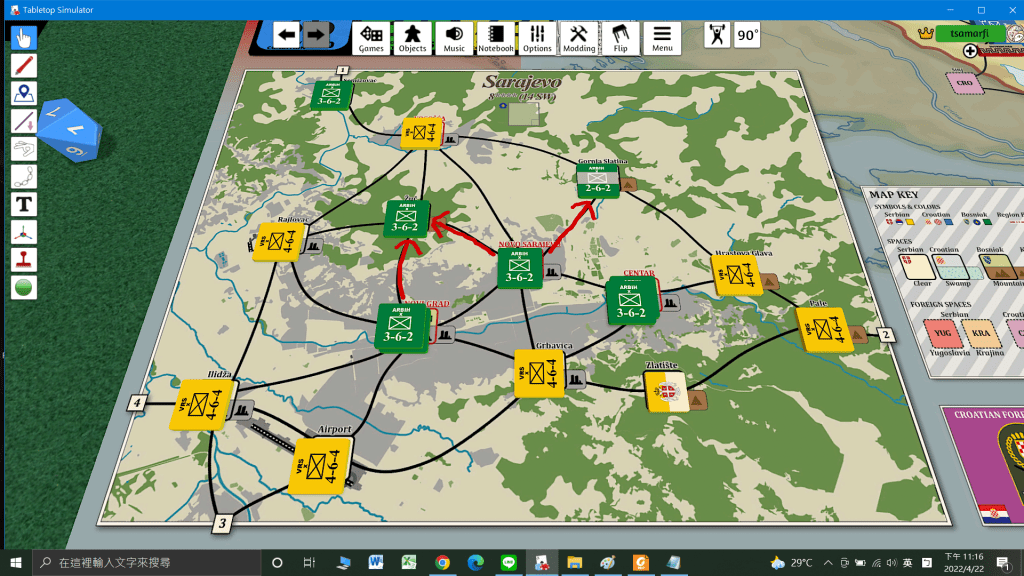Screen dimensions: 1024x576
Task: Select the red Snap stamp tool
Action: (x=24, y=260)
